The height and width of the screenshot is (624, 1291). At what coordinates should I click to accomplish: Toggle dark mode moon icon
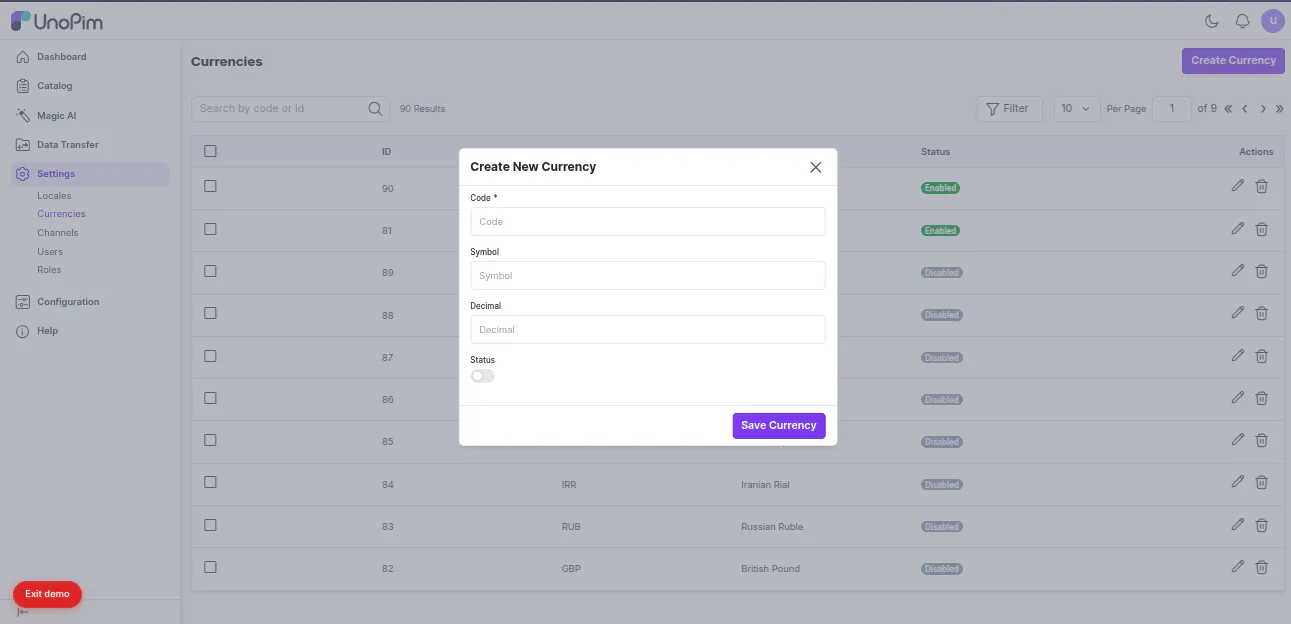[1212, 21]
